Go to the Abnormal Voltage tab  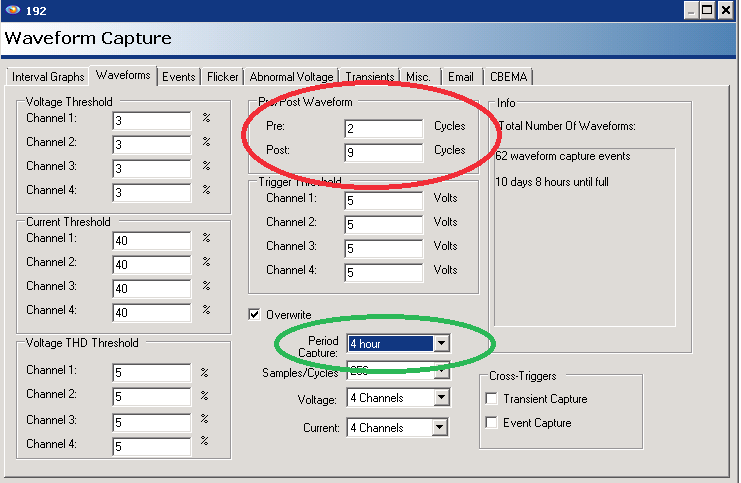[x=291, y=77]
